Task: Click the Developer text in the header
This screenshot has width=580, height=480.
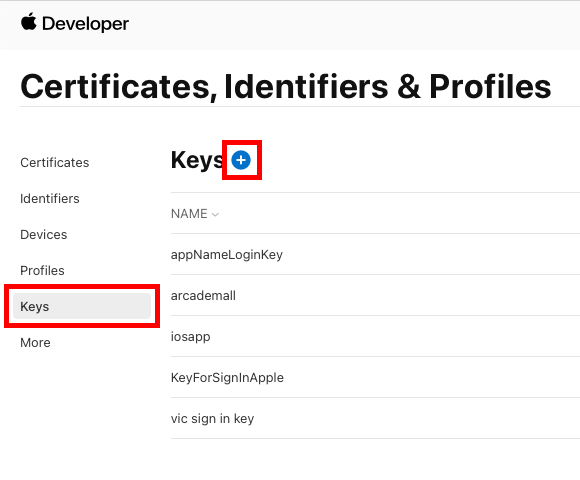Action: (x=85, y=24)
